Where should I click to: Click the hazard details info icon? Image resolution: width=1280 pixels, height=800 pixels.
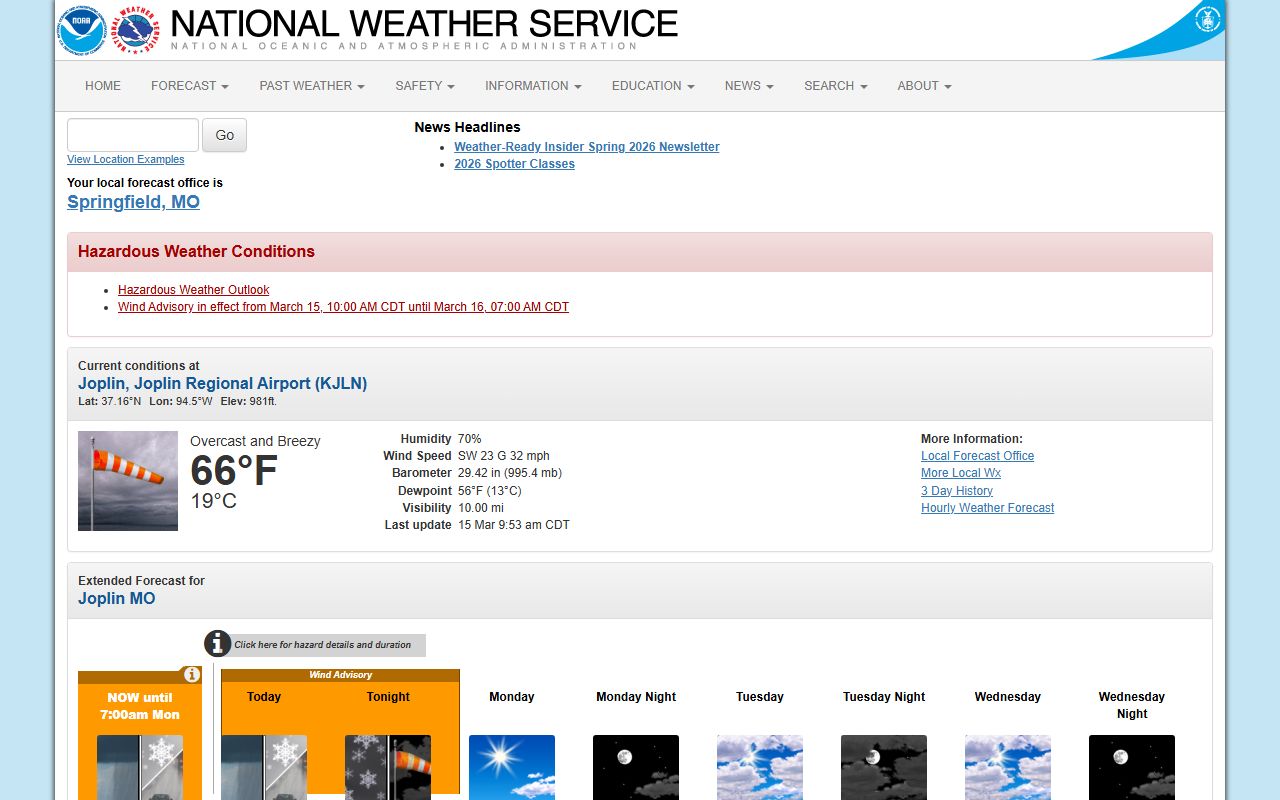pyautogui.click(x=218, y=644)
